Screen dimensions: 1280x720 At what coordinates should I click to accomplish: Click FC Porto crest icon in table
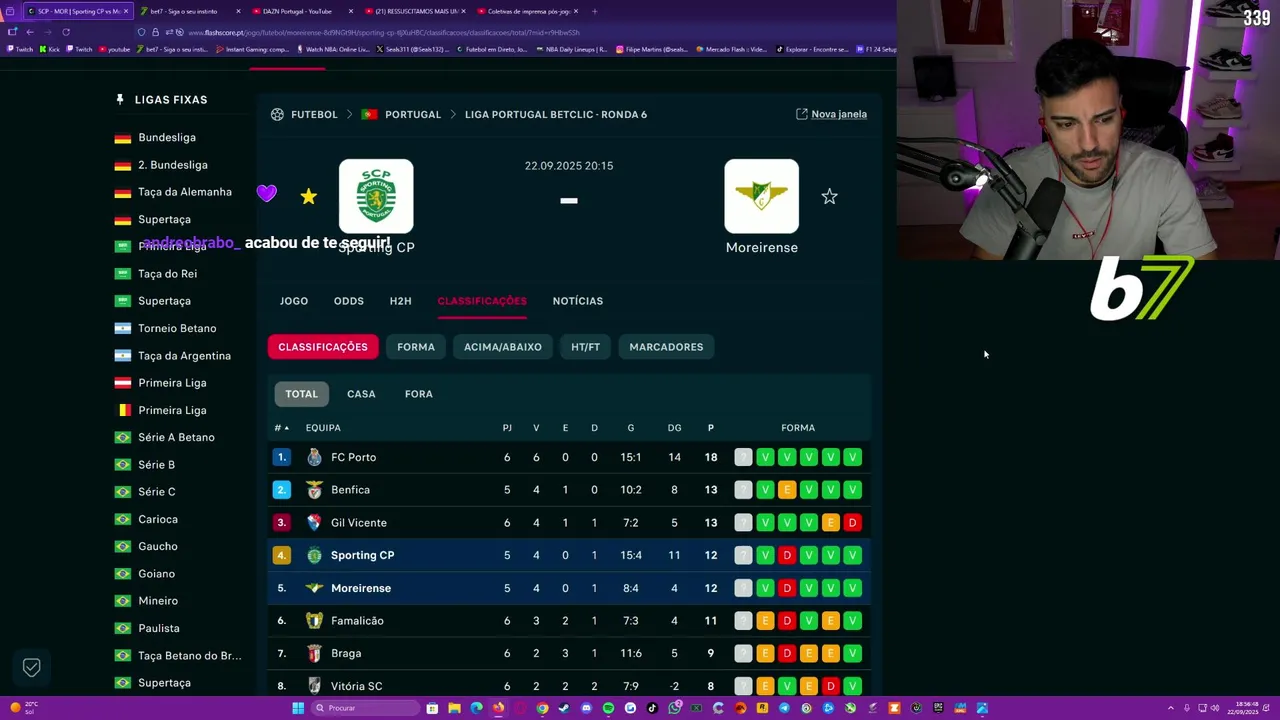click(314, 457)
